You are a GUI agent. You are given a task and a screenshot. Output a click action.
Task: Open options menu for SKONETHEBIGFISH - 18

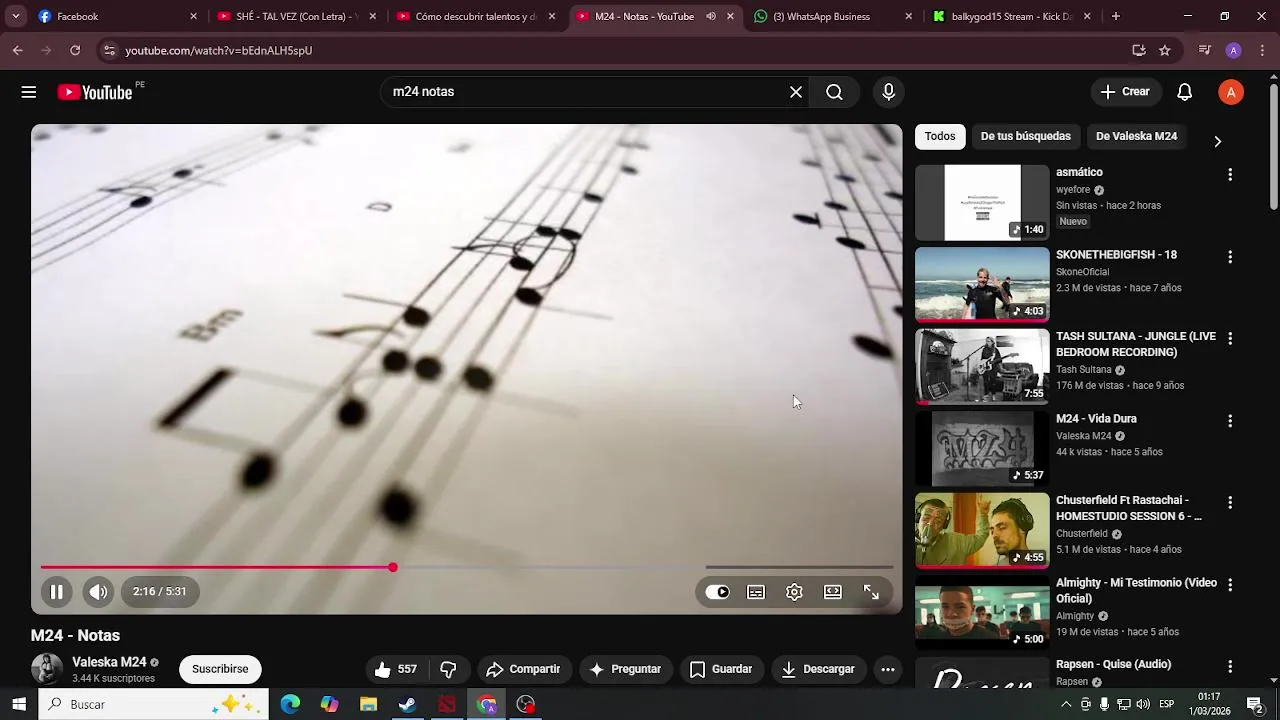(1230, 257)
